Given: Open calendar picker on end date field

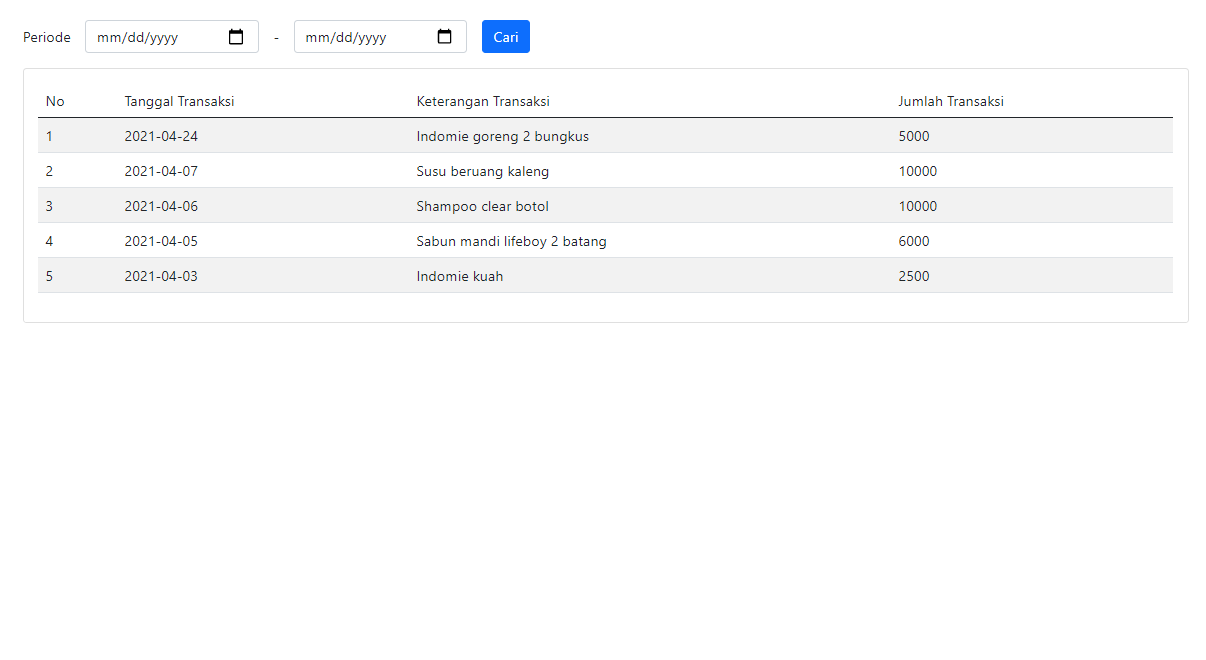Looking at the screenshot, I should (445, 37).
